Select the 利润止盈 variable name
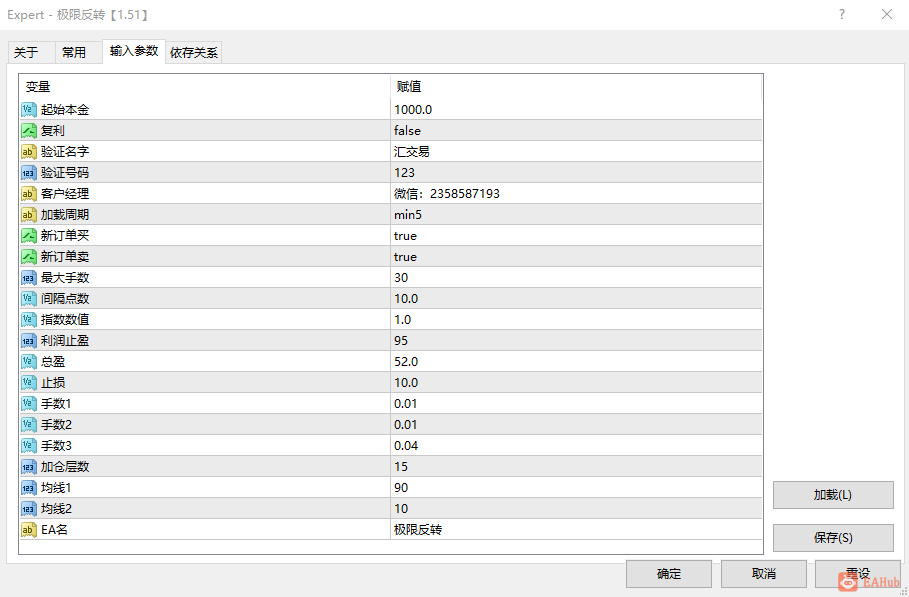This screenshot has width=909, height=597. pos(65,341)
